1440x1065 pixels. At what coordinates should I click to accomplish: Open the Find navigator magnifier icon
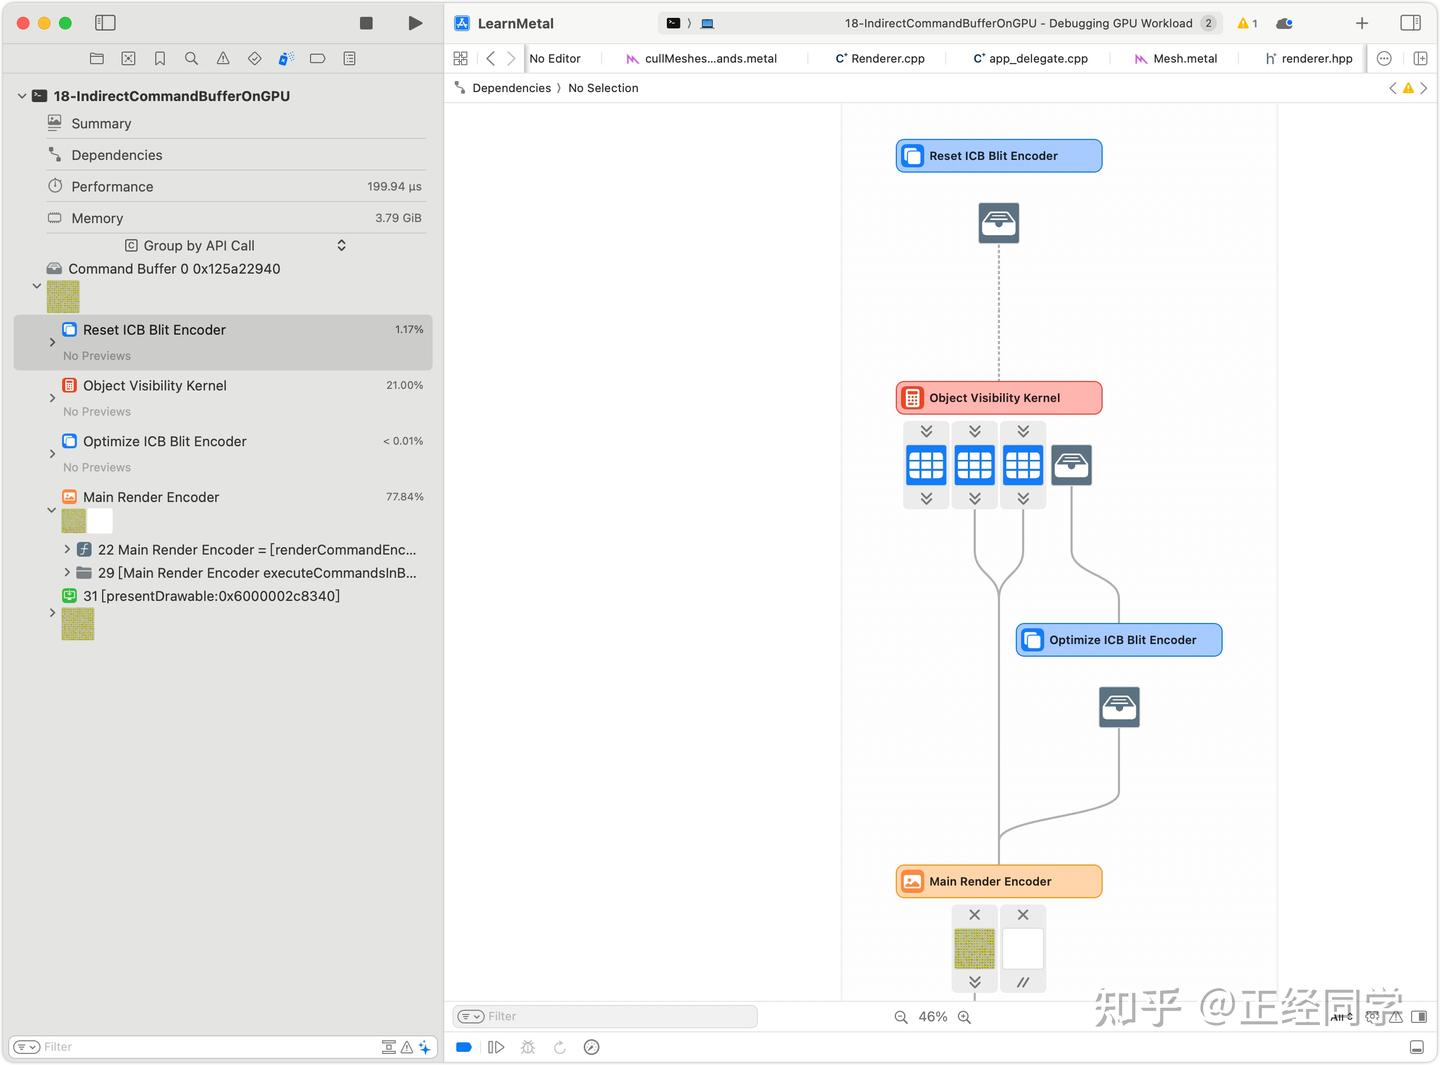(x=191, y=59)
